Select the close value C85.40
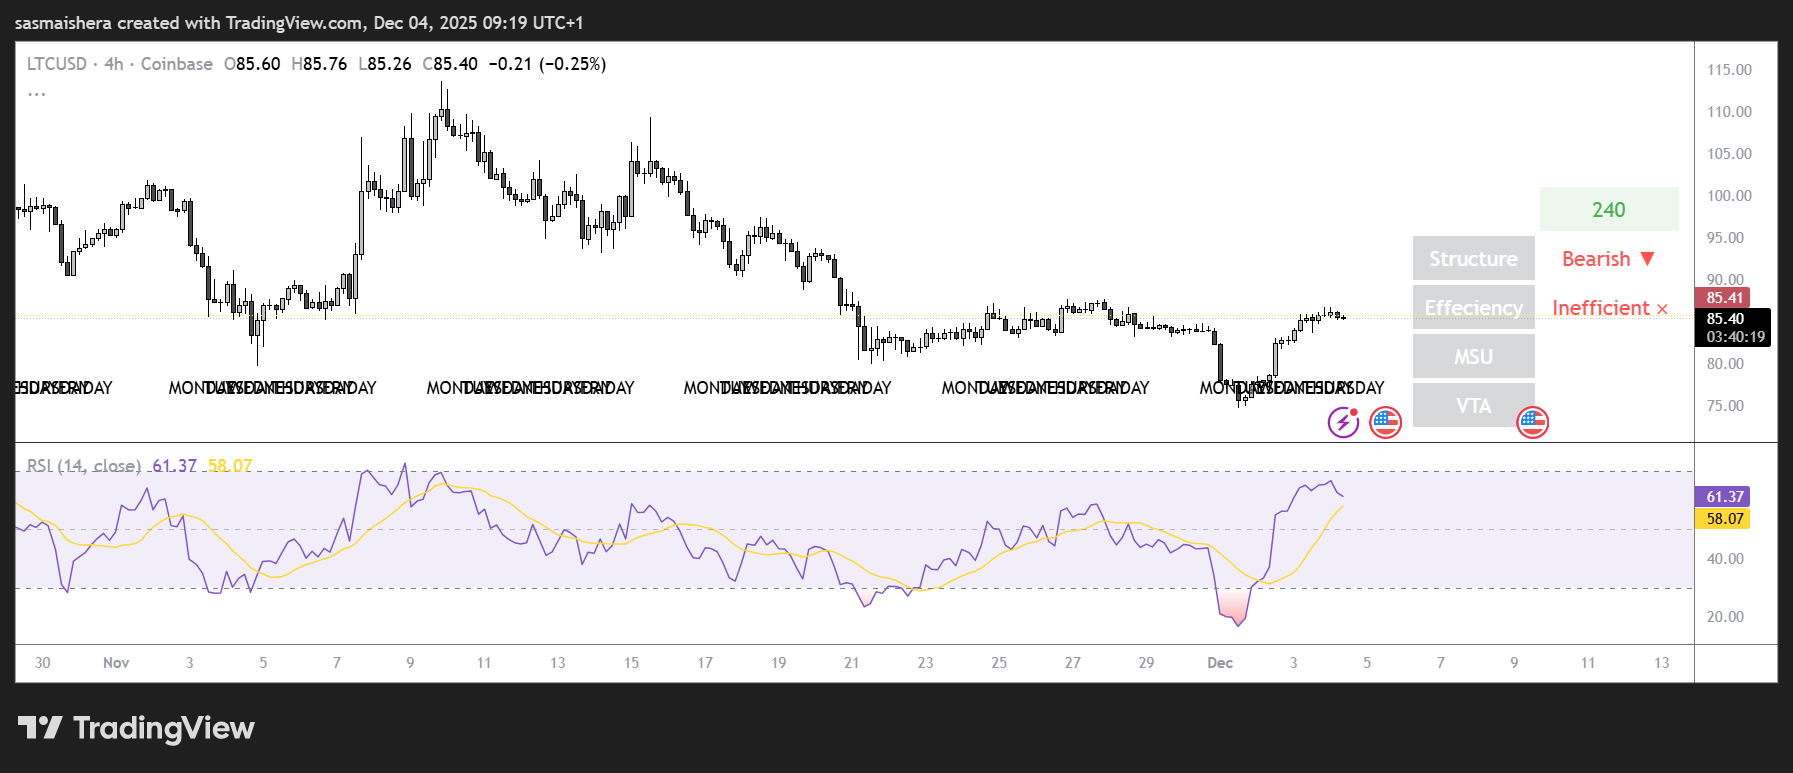The image size is (1793, 773). tap(450, 64)
